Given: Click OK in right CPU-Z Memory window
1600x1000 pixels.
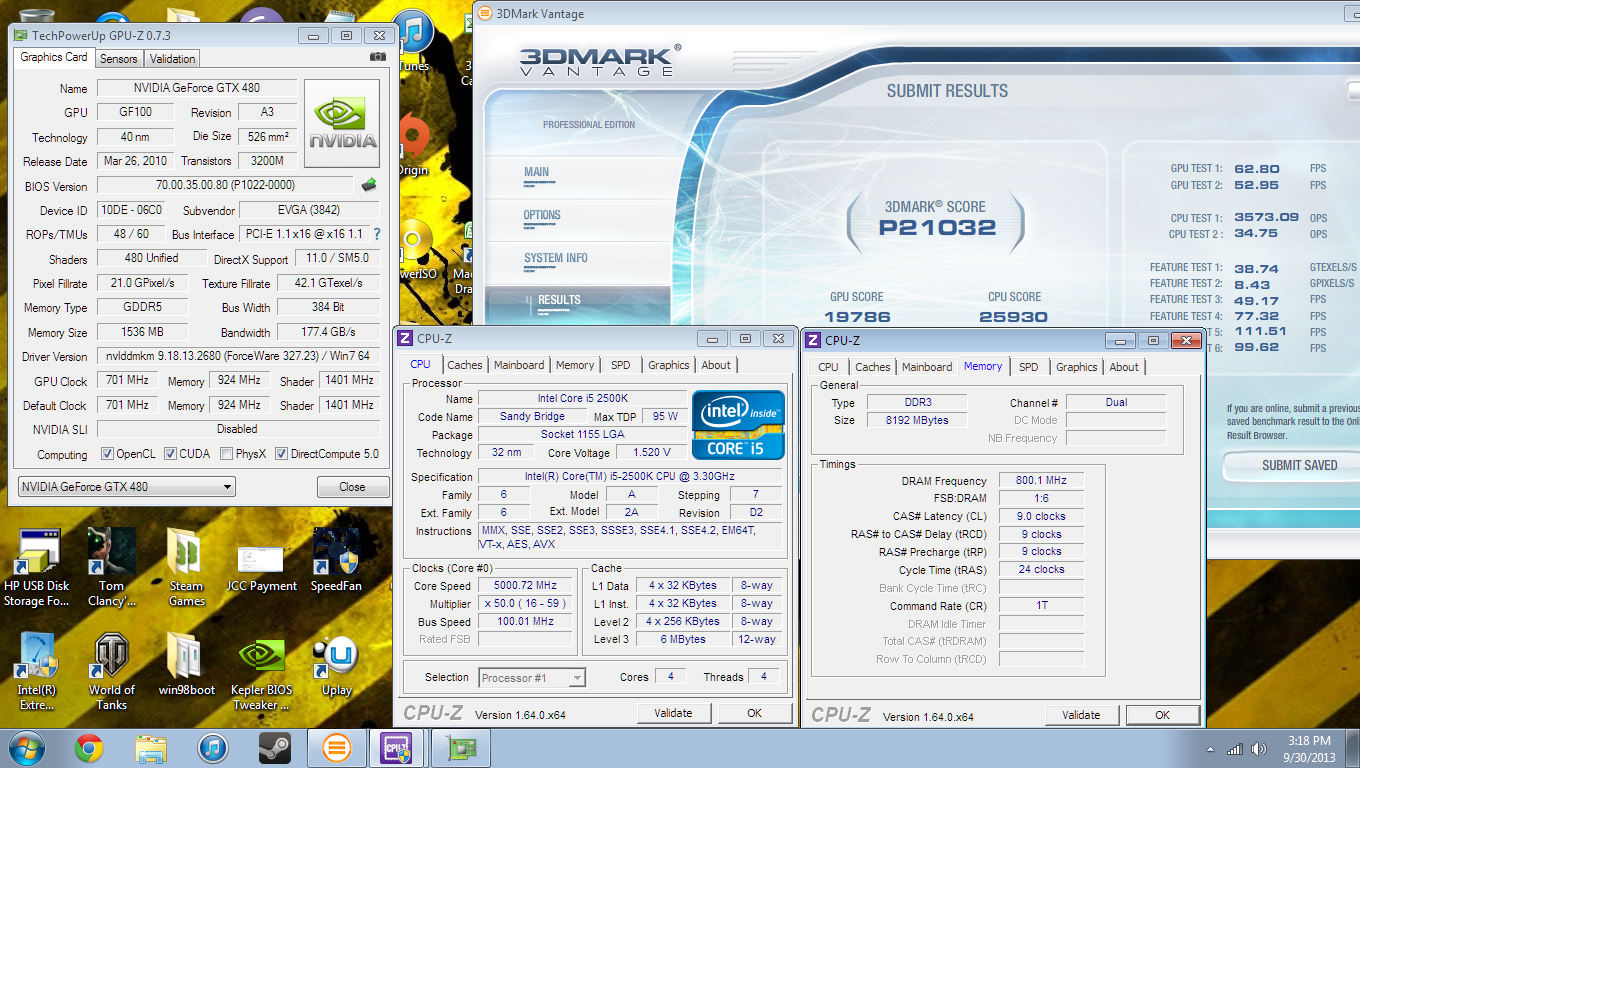Looking at the screenshot, I should [1163, 715].
